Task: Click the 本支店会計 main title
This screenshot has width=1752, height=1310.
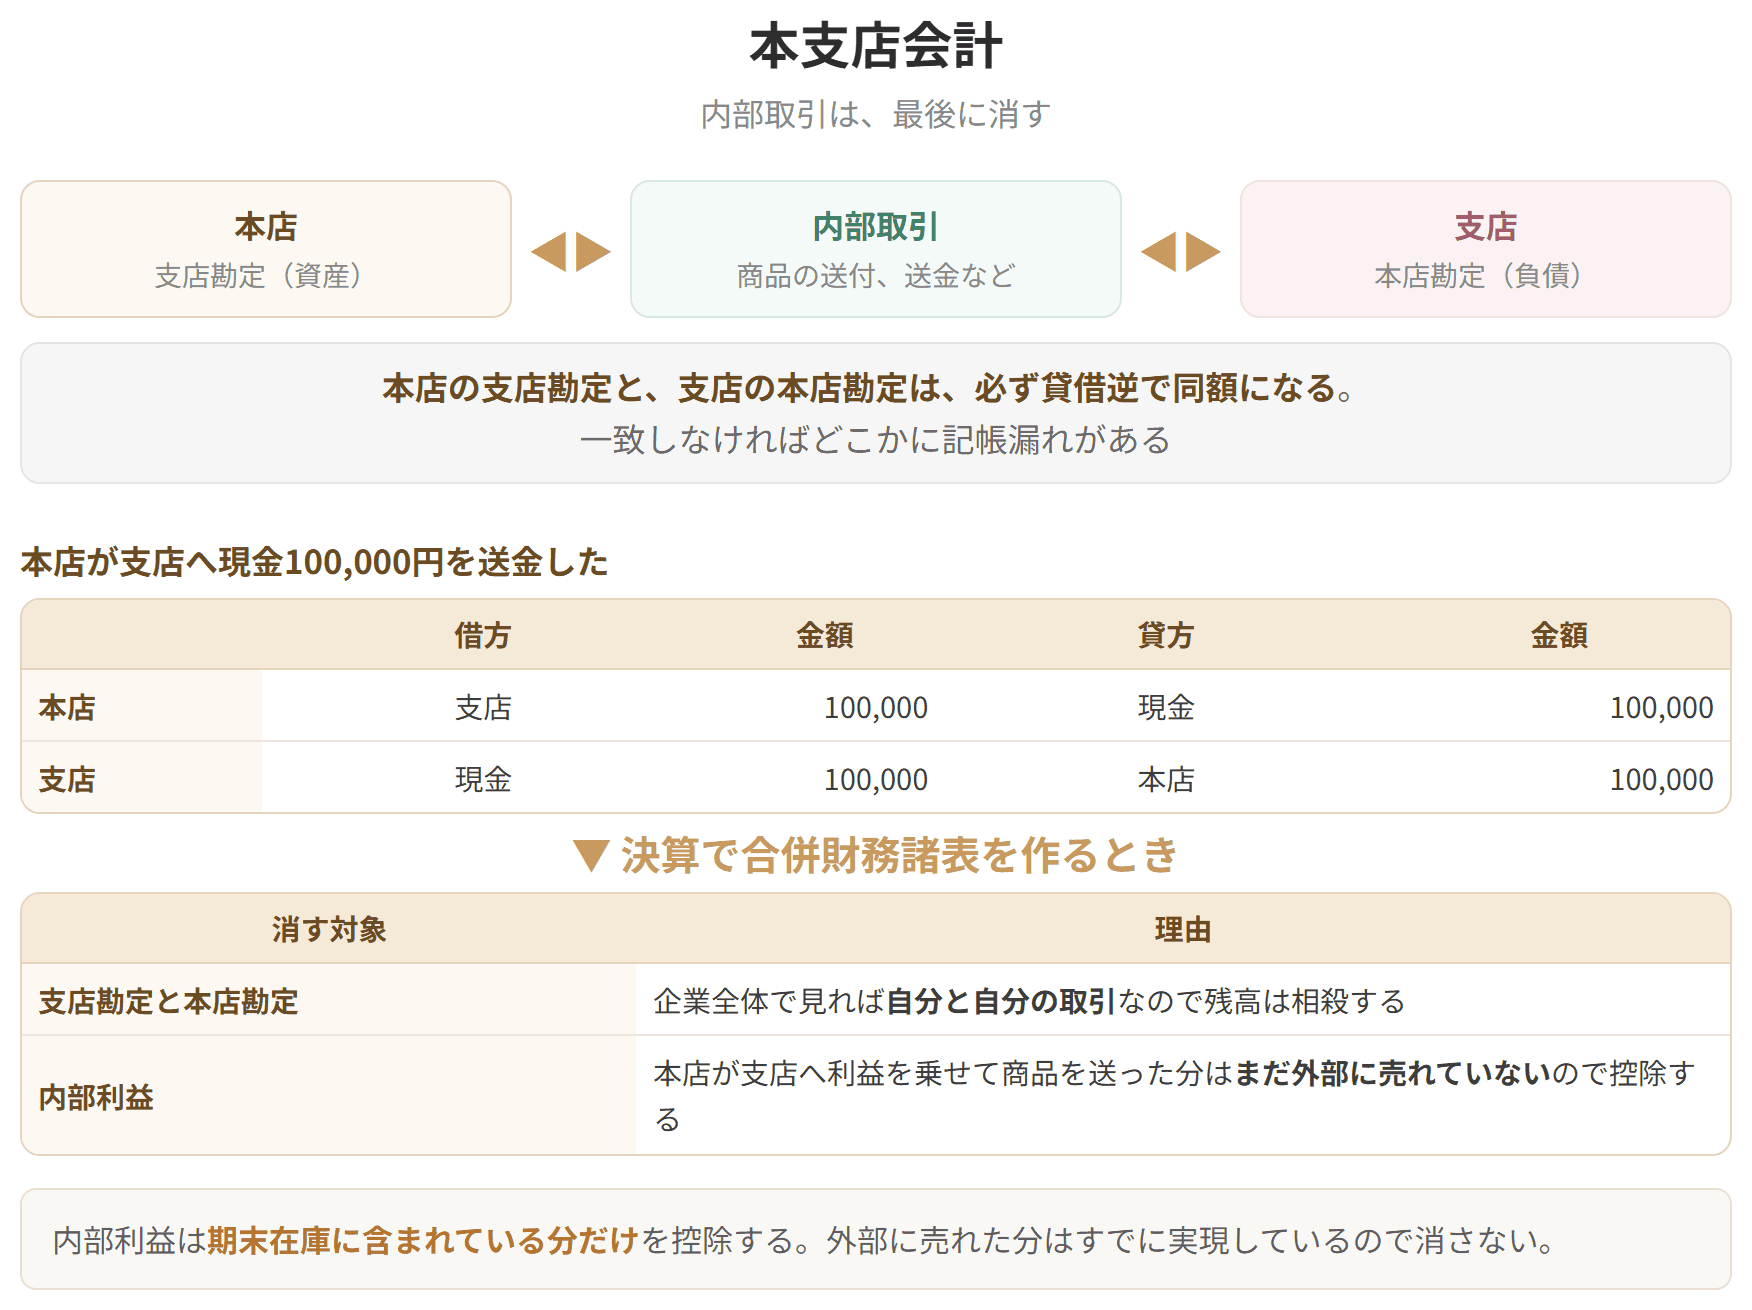Action: [875, 47]
